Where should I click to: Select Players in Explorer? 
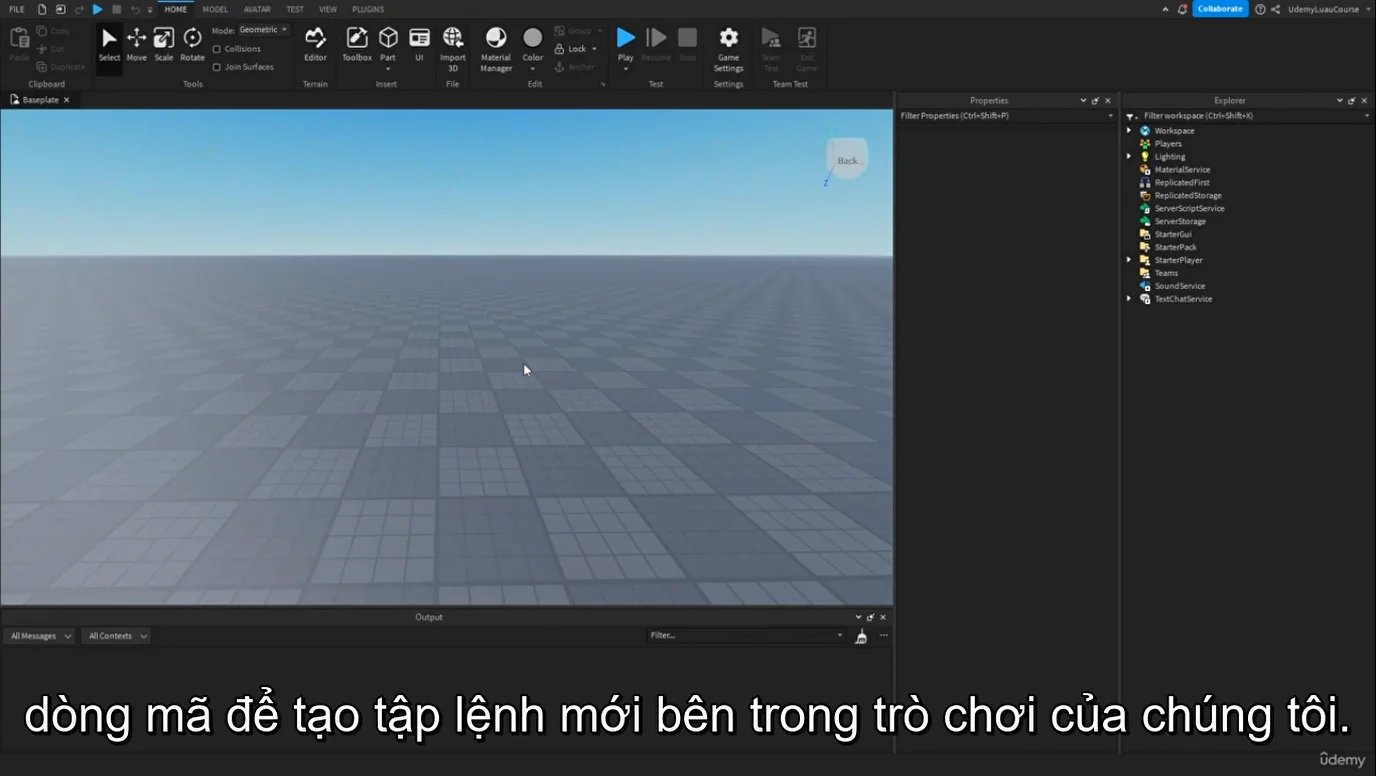[1168, 144]
